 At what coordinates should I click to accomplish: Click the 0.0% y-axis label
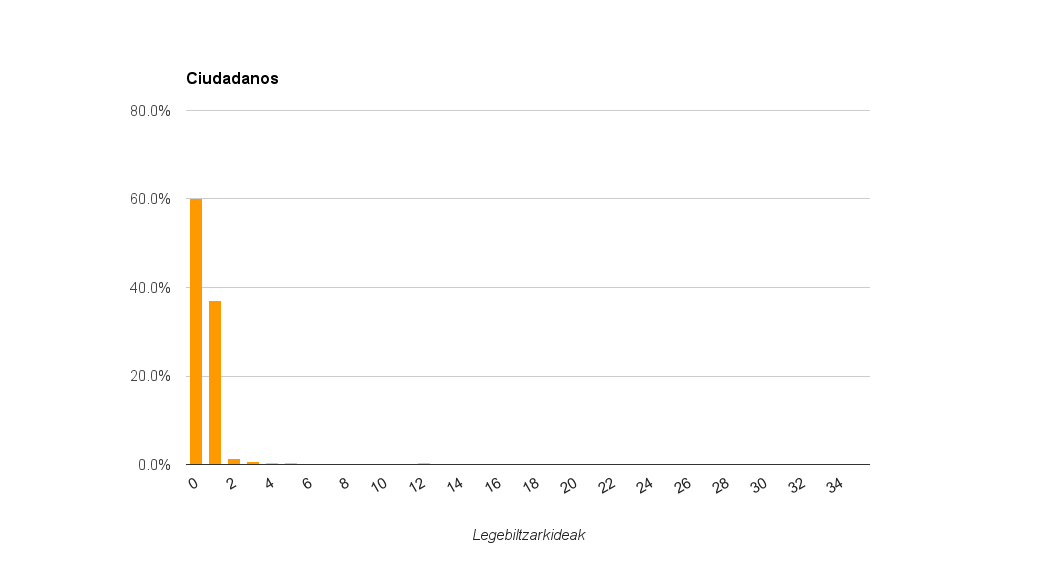click(x=151, y=465)
